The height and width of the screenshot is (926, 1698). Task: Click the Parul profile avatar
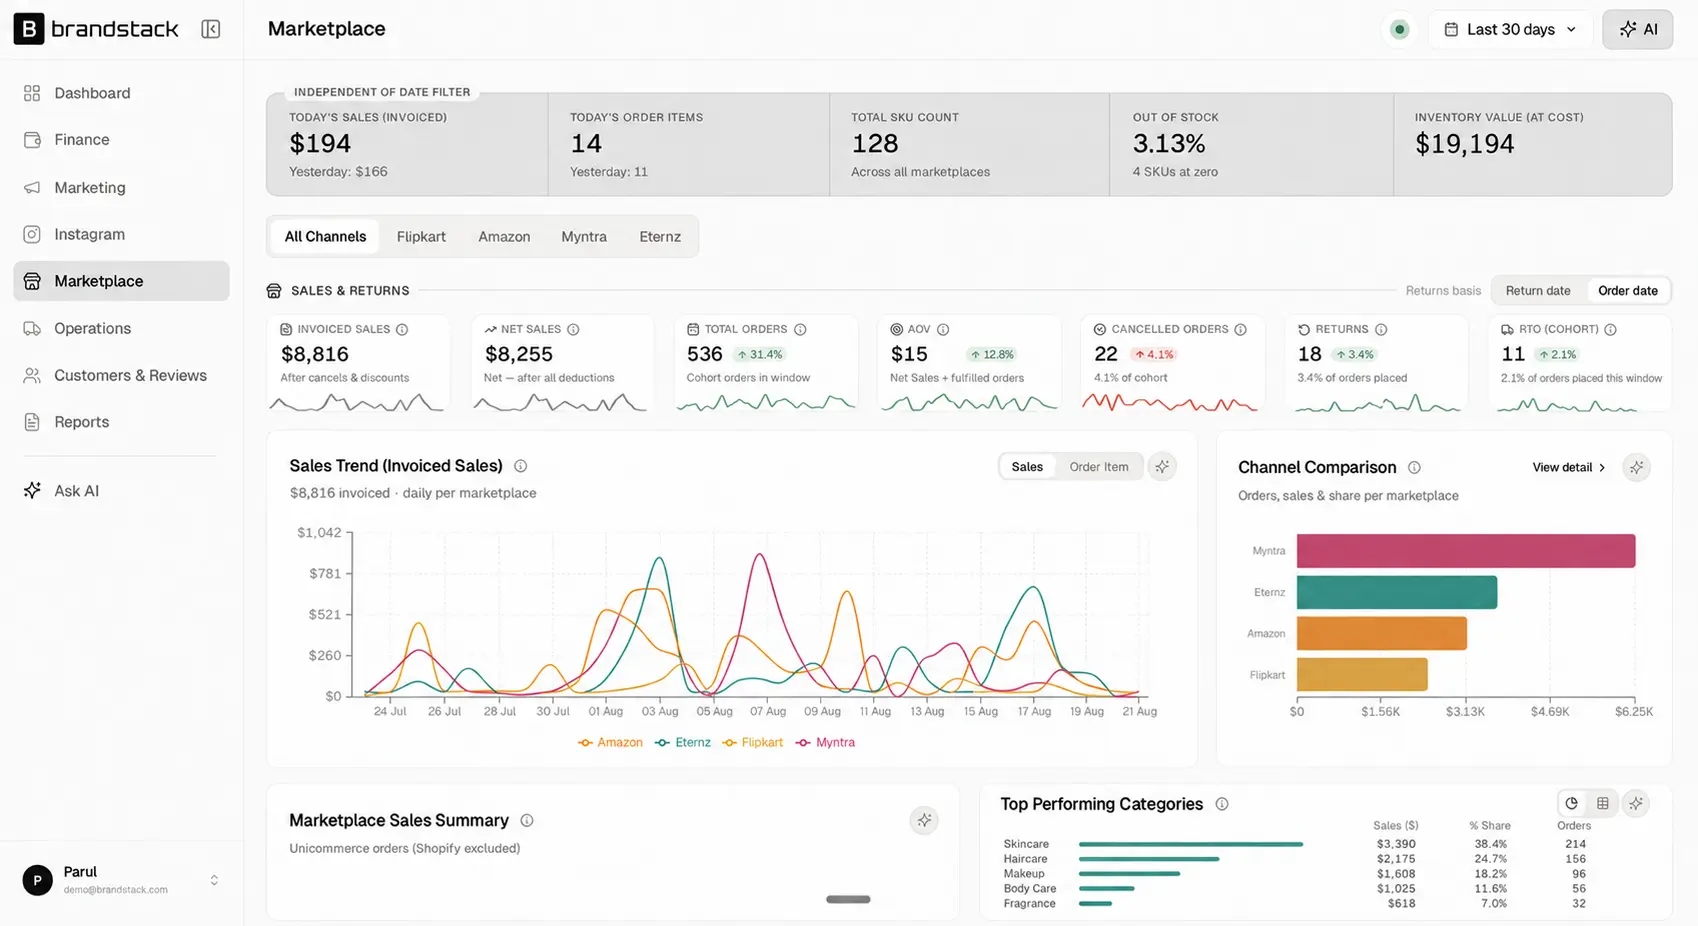(x=38, y=880)
